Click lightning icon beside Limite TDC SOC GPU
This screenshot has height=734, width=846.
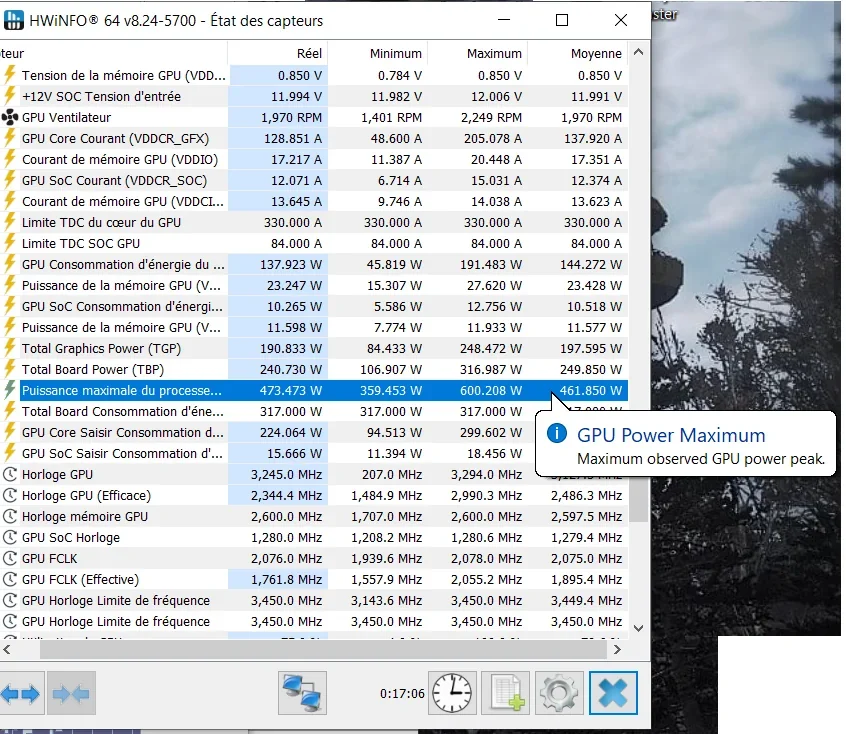[x=9, y=243]
